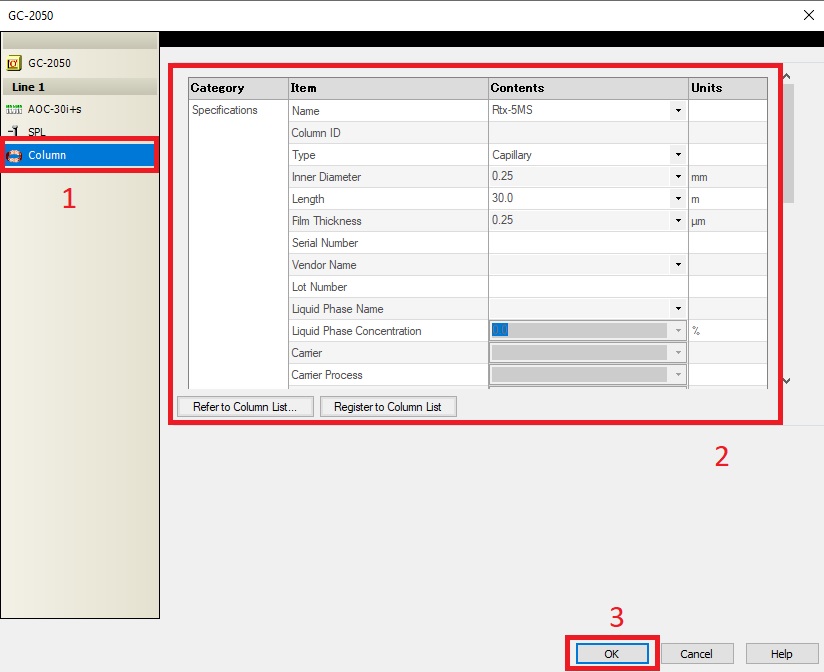Open the Inner Diameter dropdown arrow
The height and width of the screenshot is (672, 824).
pos(677,177)
